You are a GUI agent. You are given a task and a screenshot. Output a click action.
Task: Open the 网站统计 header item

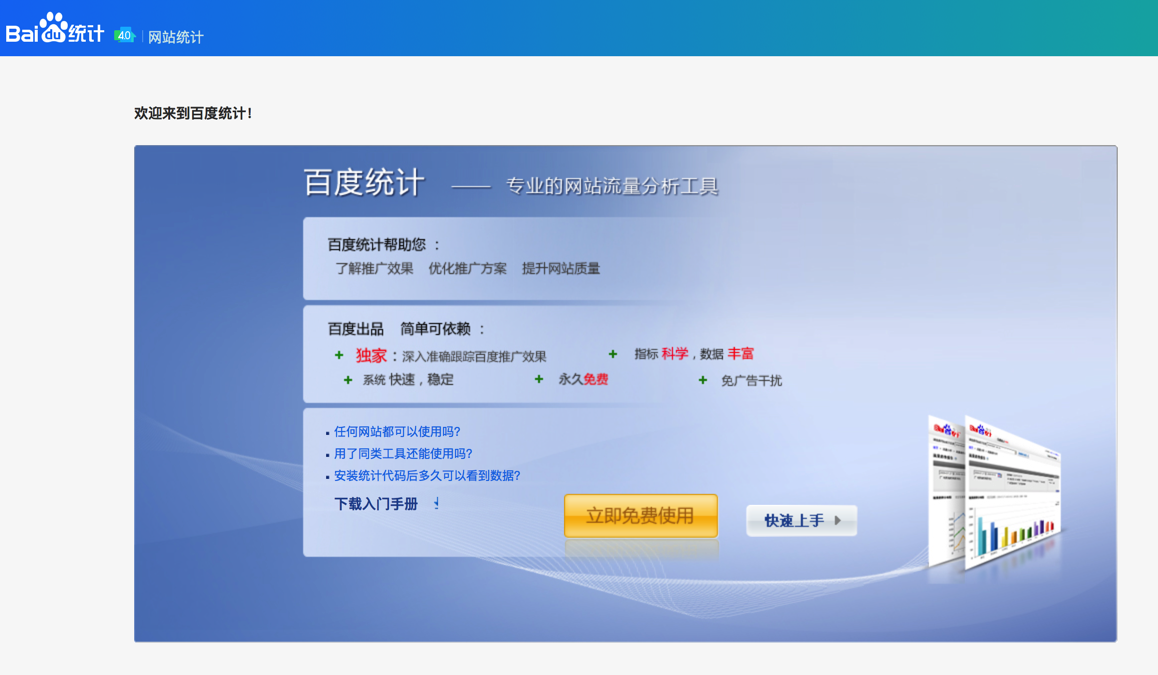(x=175, y=37)
